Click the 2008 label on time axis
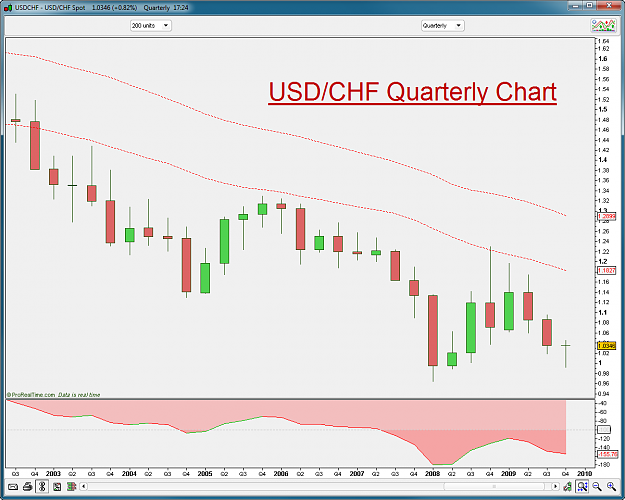625x500 pixels. click(x=432, y=474)
